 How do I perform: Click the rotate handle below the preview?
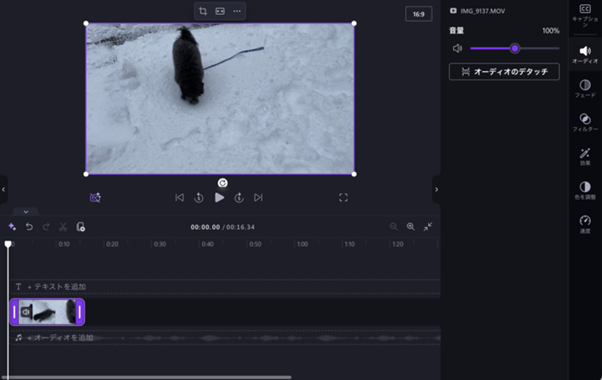point(222,183)
